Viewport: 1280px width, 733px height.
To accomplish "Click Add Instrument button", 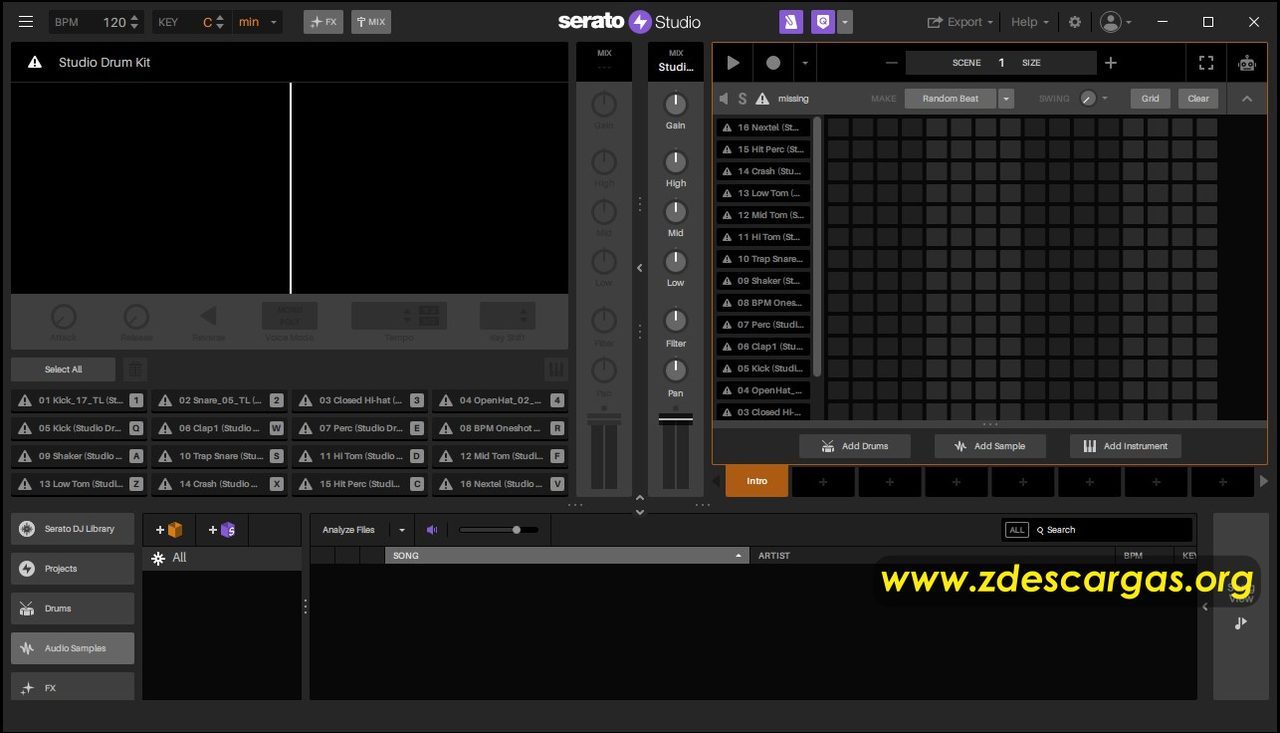I will [x=1125, y=446].
